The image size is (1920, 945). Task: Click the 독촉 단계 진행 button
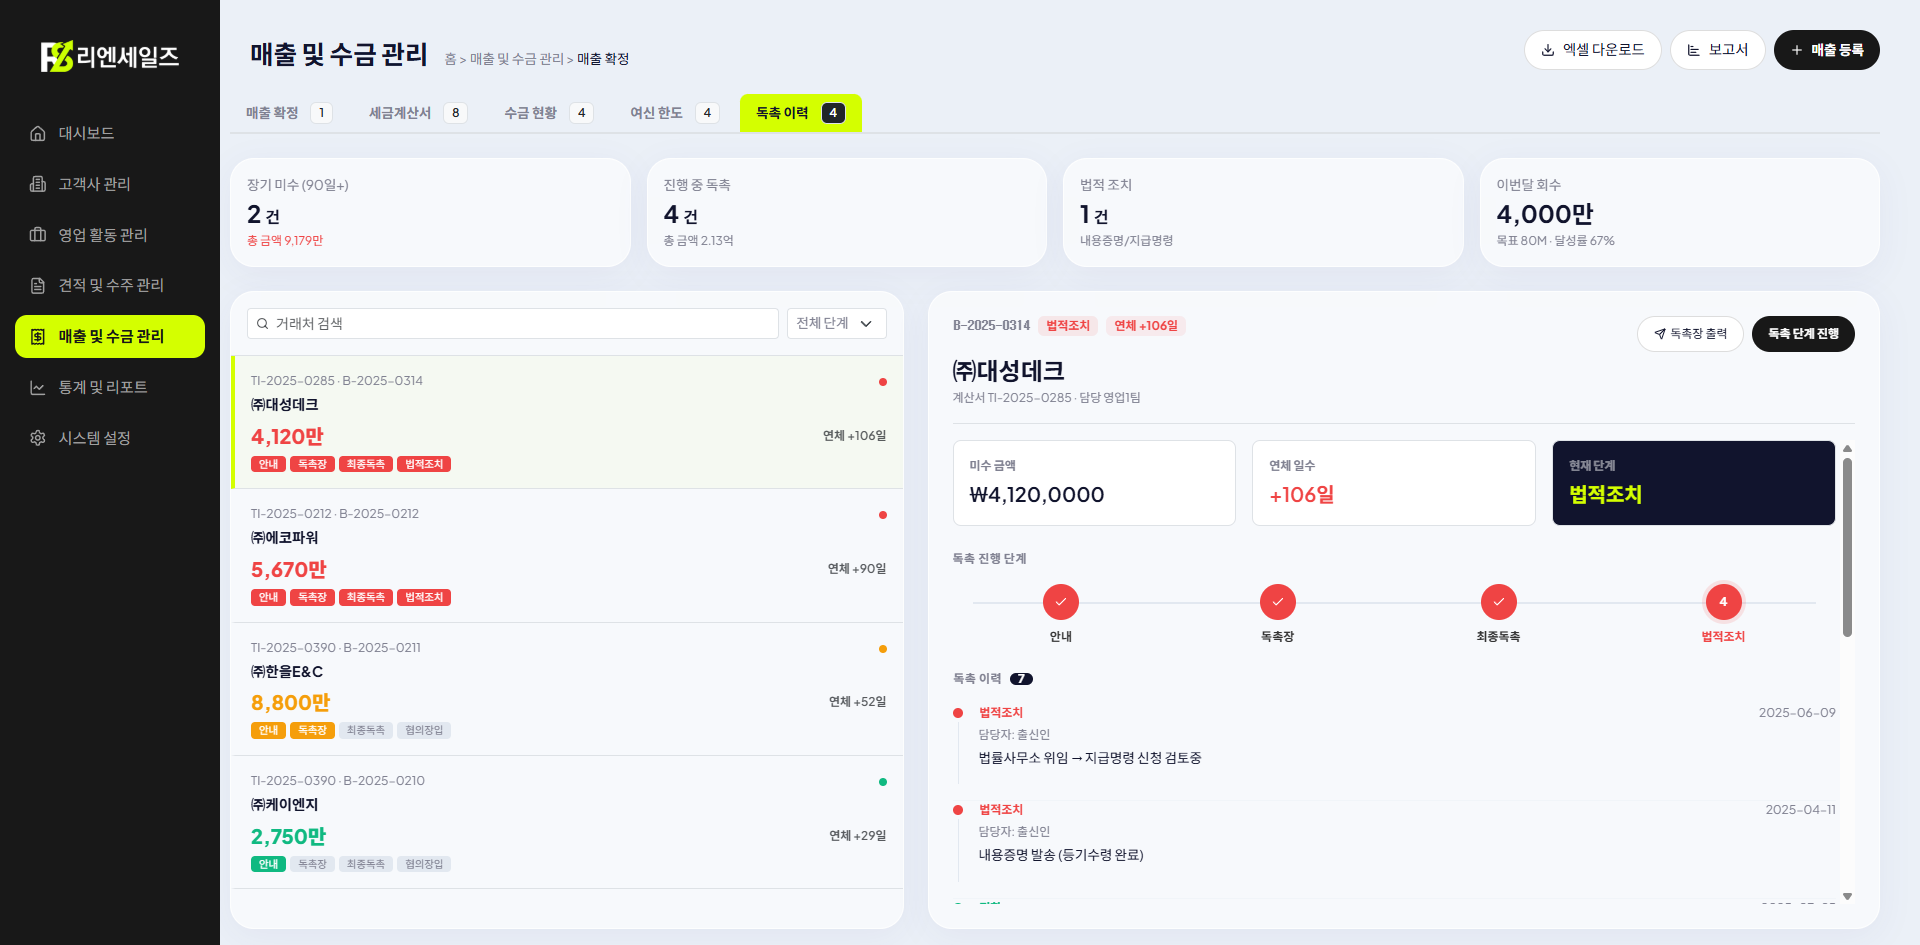(1803, 334)
